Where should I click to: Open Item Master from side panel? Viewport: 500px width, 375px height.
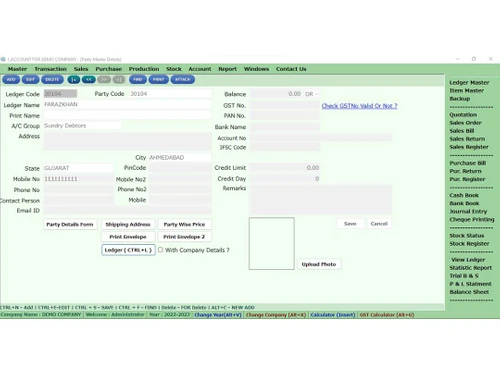pos(466,91)
